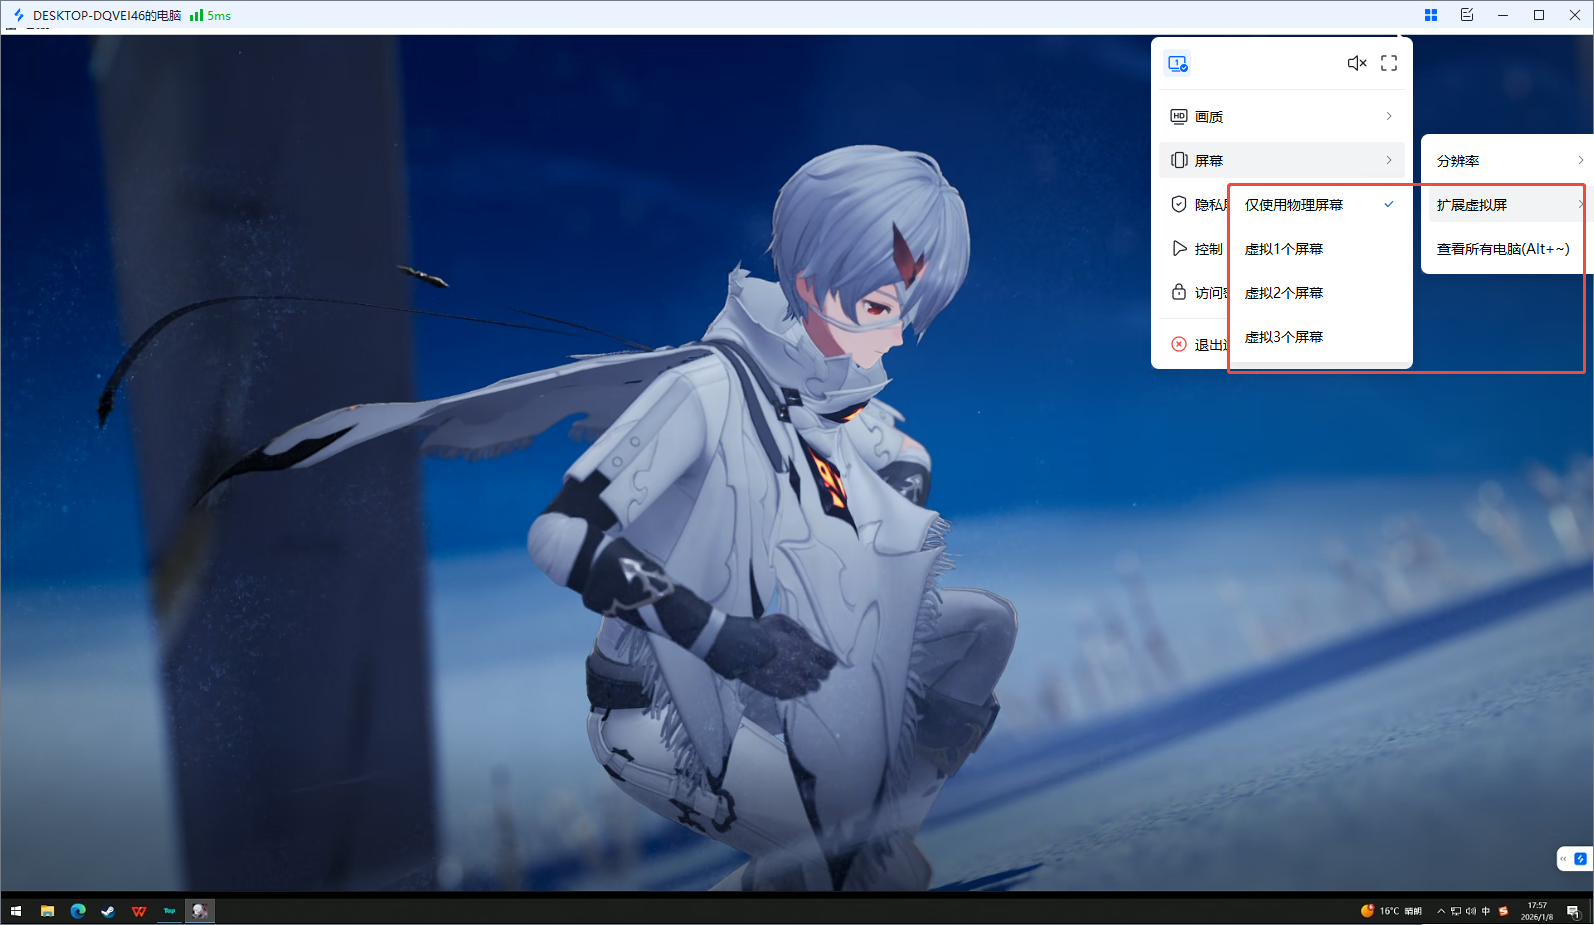
Task: Choose 虚拟3个屏幕 option
Action: tap(1284, 337)
